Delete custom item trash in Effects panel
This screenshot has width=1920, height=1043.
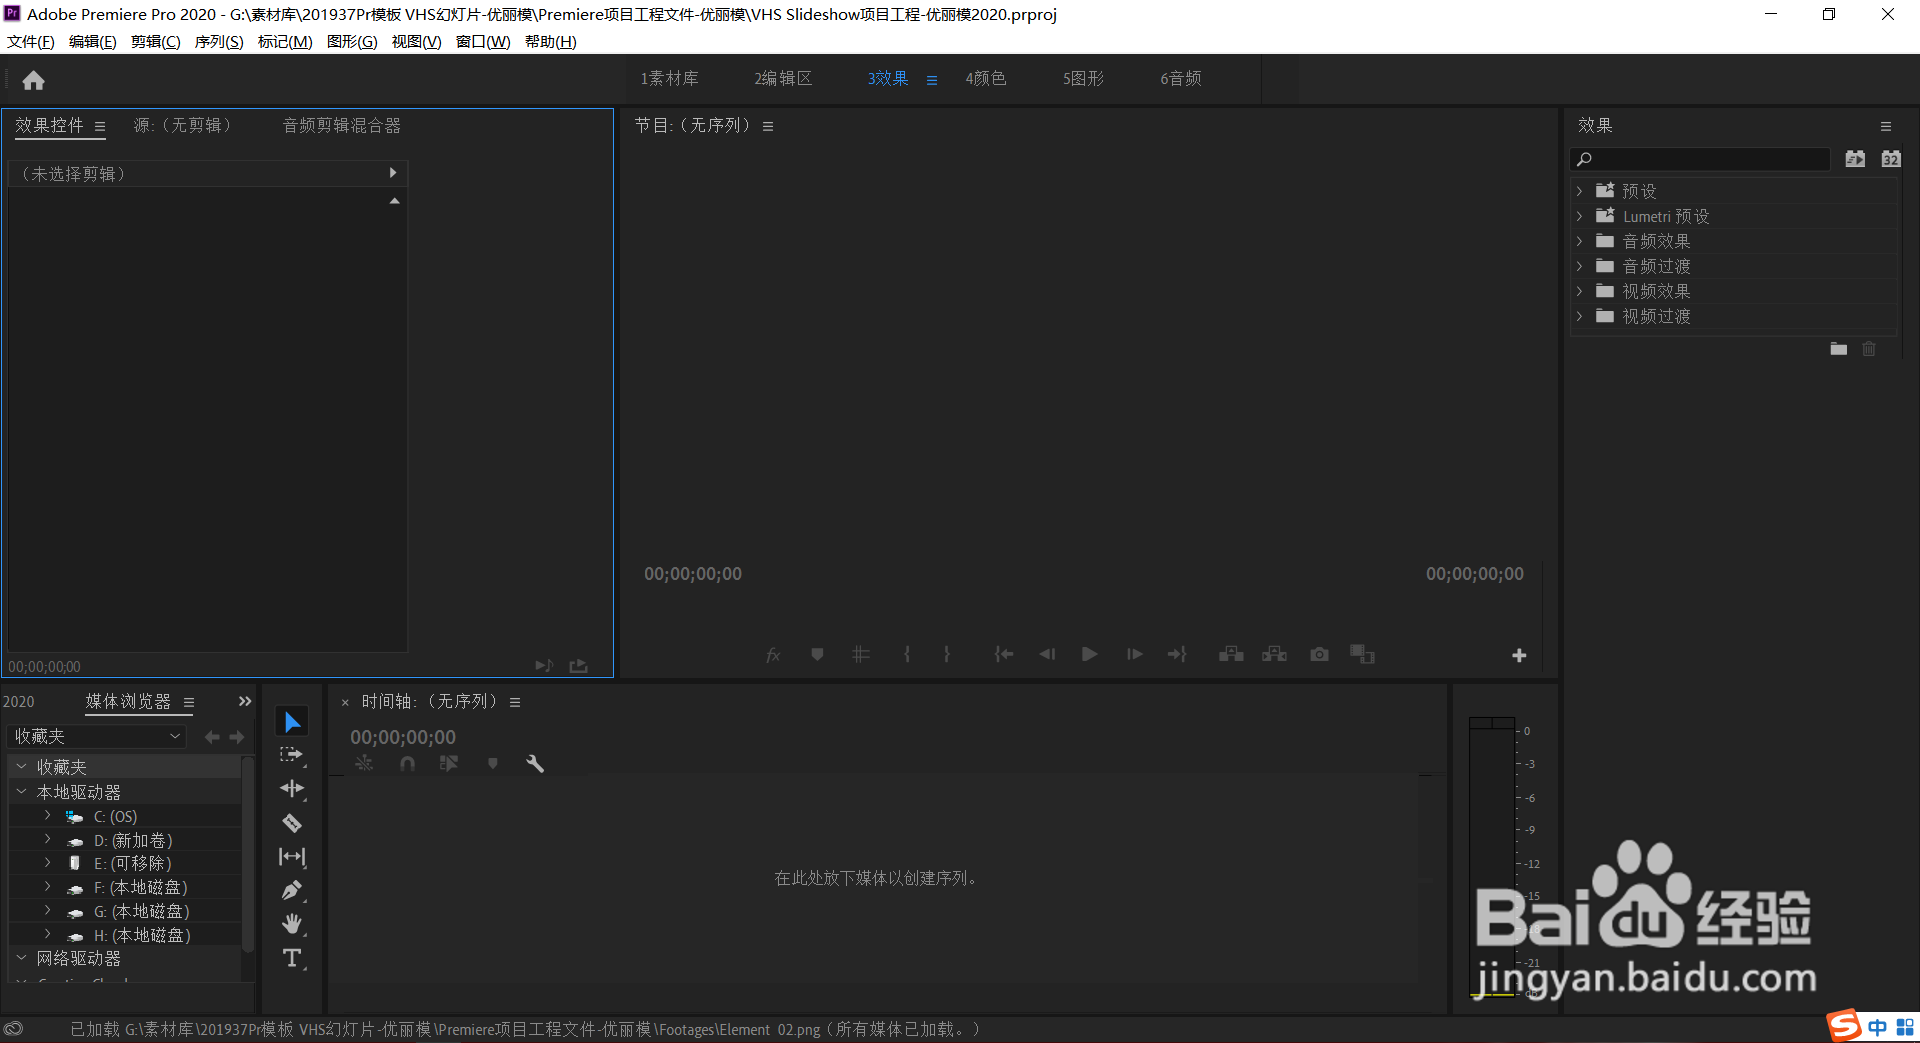pyautogui.click(x=1869, y=349)
